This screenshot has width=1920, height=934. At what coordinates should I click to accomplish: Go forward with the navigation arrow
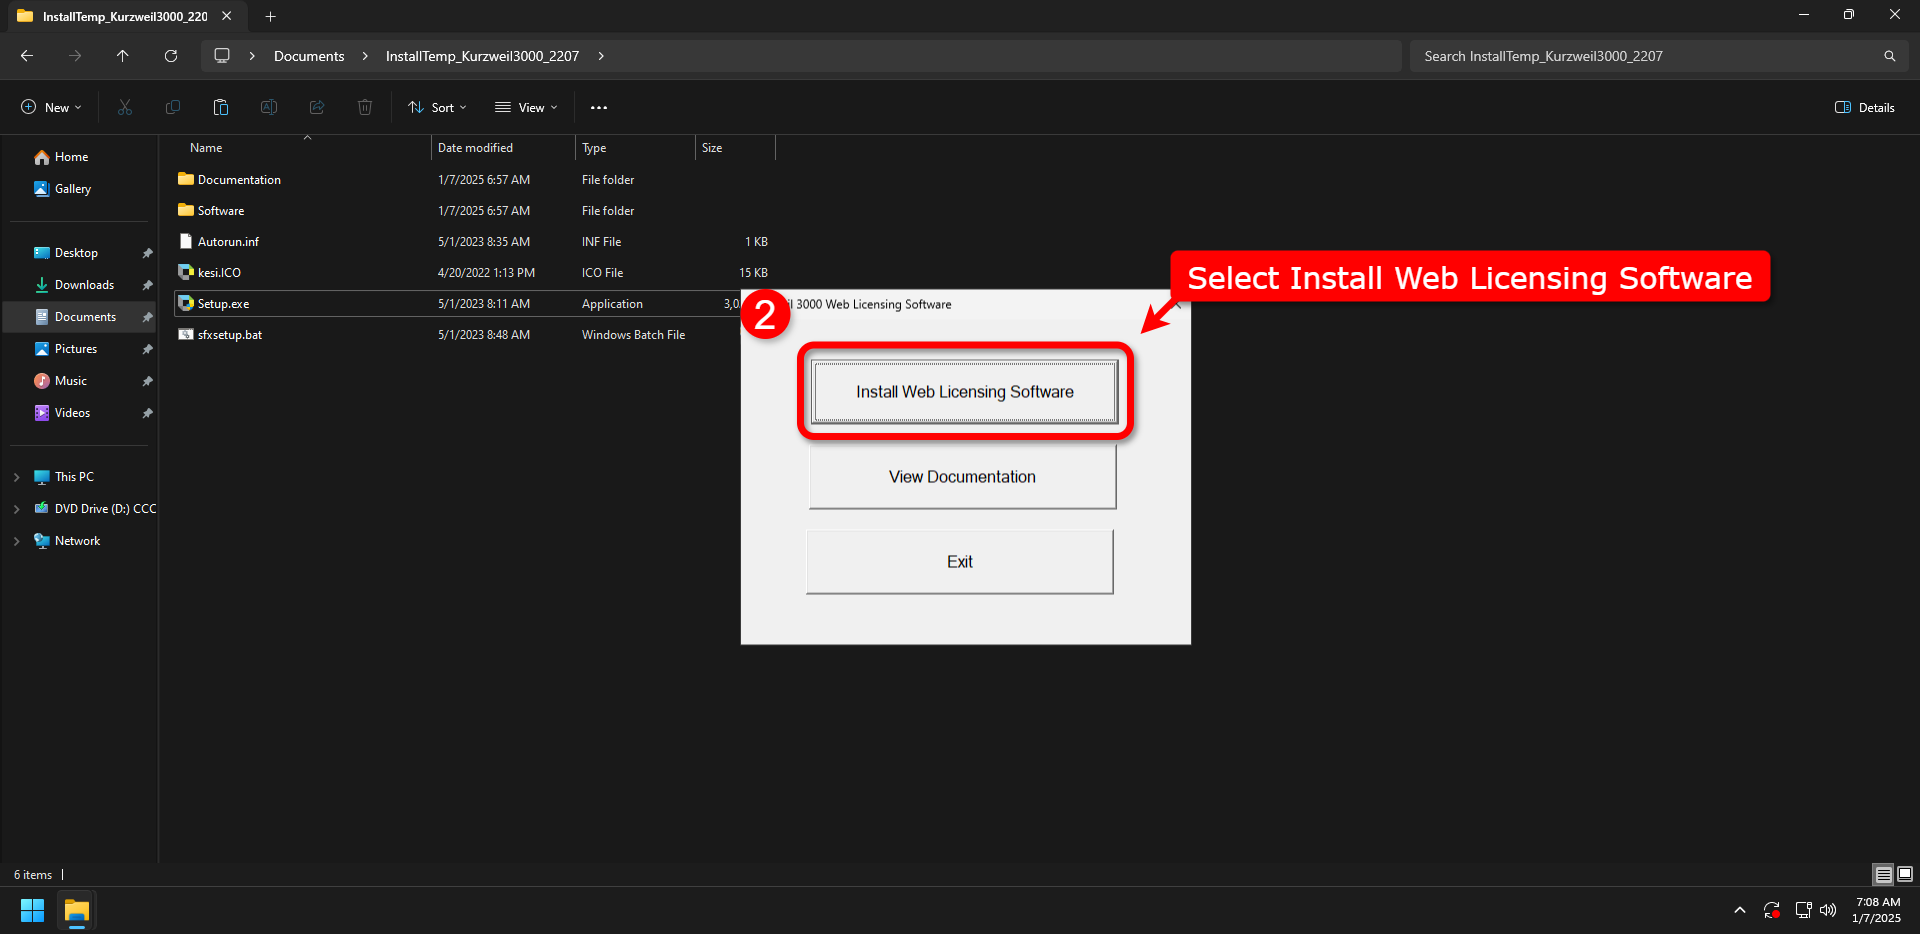click(x=75, y=56)
